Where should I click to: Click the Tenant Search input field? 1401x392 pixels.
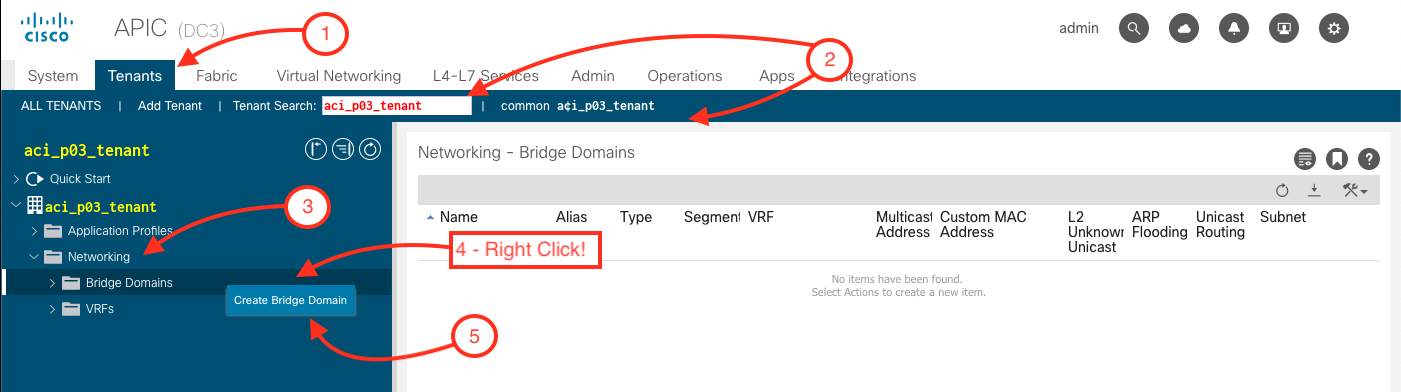click(x=396, y=105)
